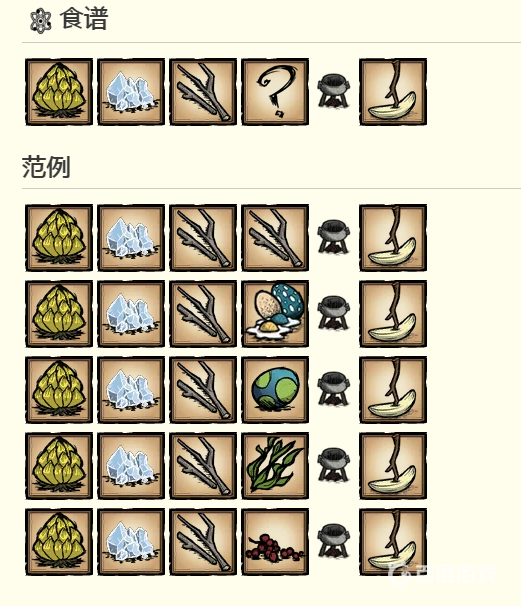
Task: Click the 范例 section heading
Action: point(46,167)
